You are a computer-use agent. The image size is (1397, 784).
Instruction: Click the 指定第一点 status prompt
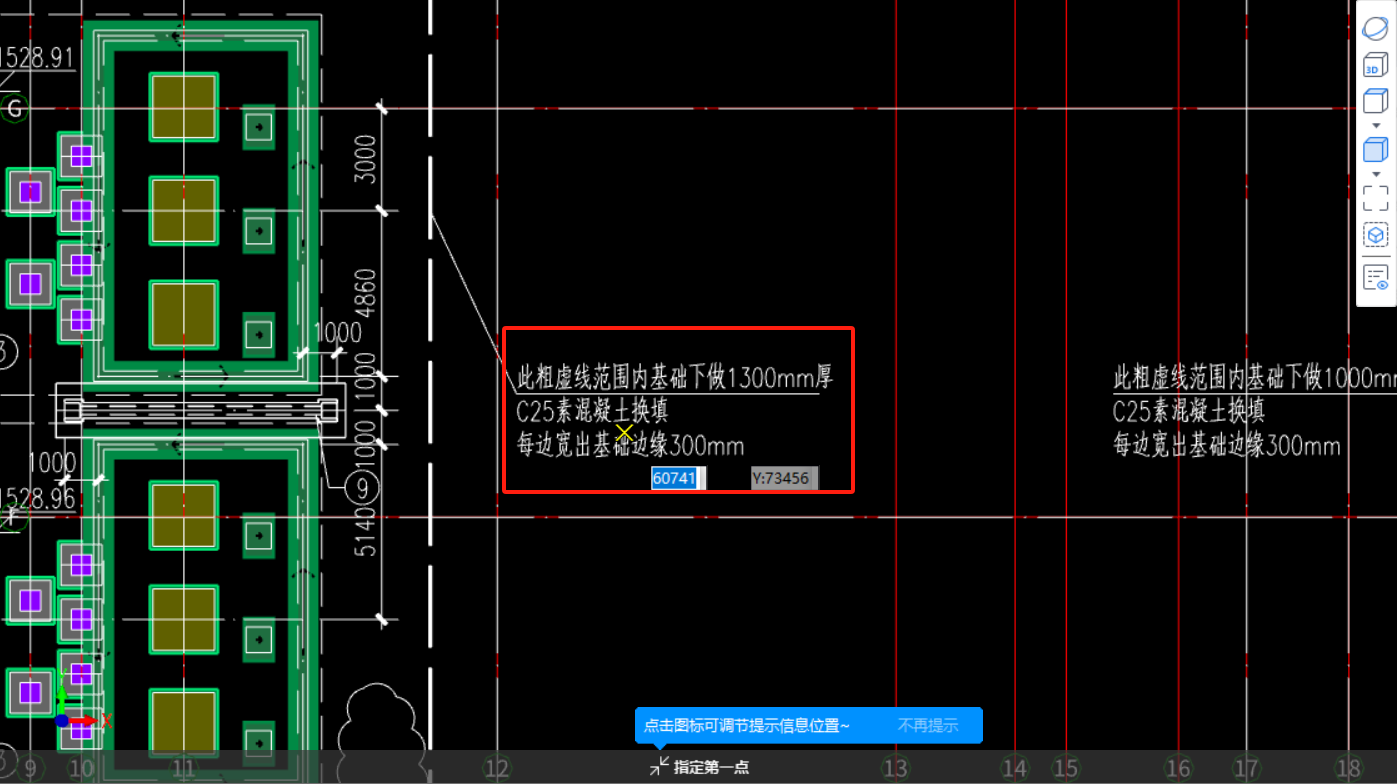(711, 767)
